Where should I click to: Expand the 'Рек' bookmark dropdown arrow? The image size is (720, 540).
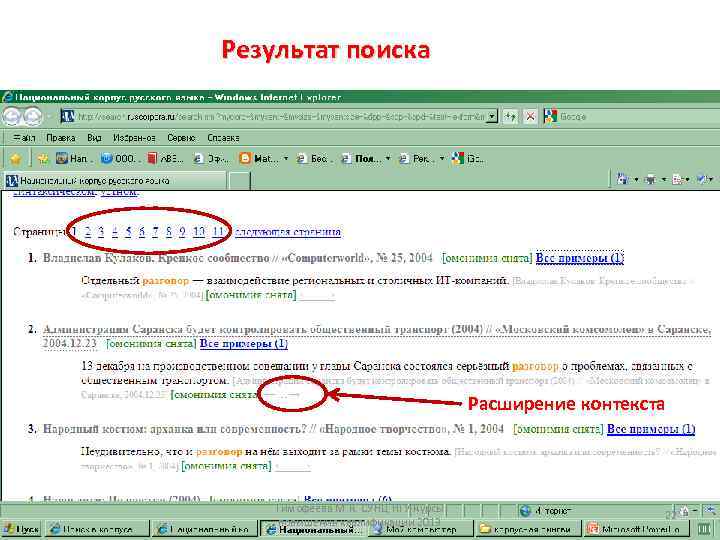[442, 159]
